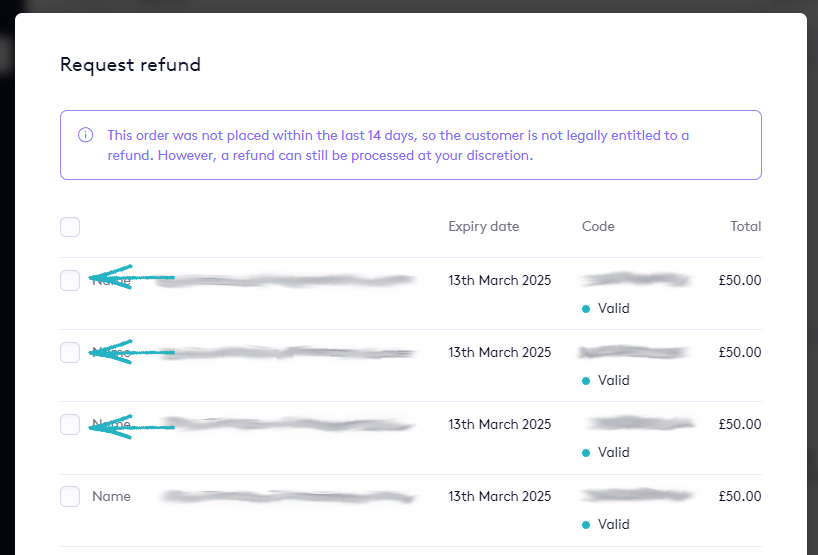Viewport: 818px width, 555px height.
Task: Check the first voucher row's checkbox
Action: pyautogui.click(x=70, y=280)
